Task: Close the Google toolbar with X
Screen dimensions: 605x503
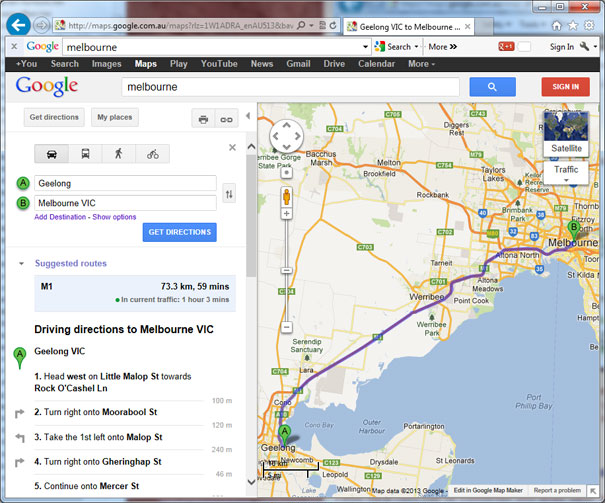Action: point(14,47)
